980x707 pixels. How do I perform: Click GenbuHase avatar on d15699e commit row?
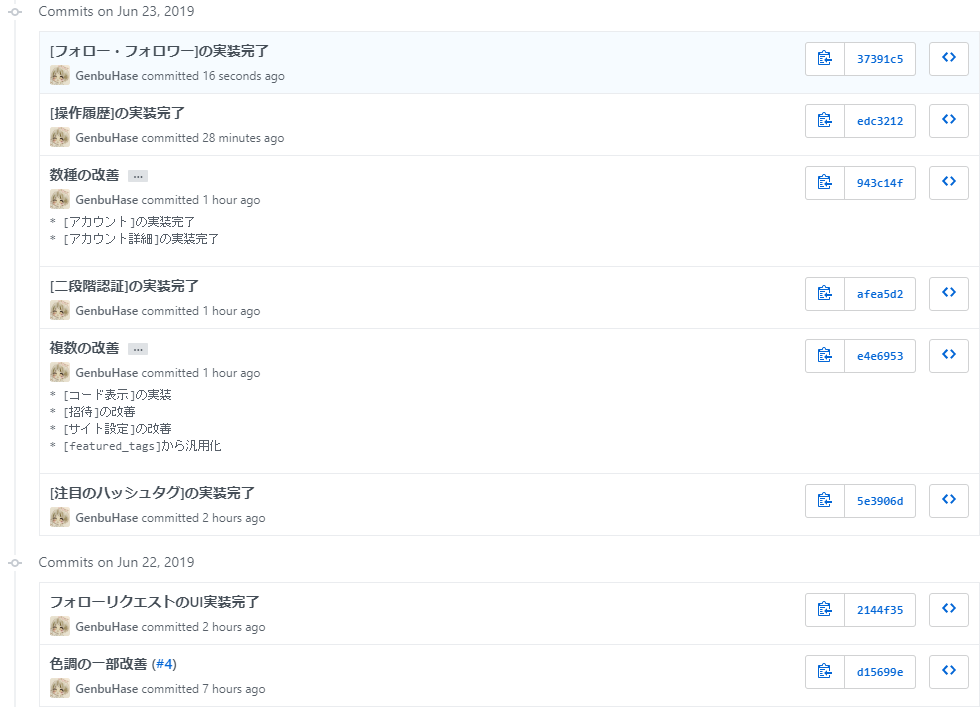tap(60, 688)
